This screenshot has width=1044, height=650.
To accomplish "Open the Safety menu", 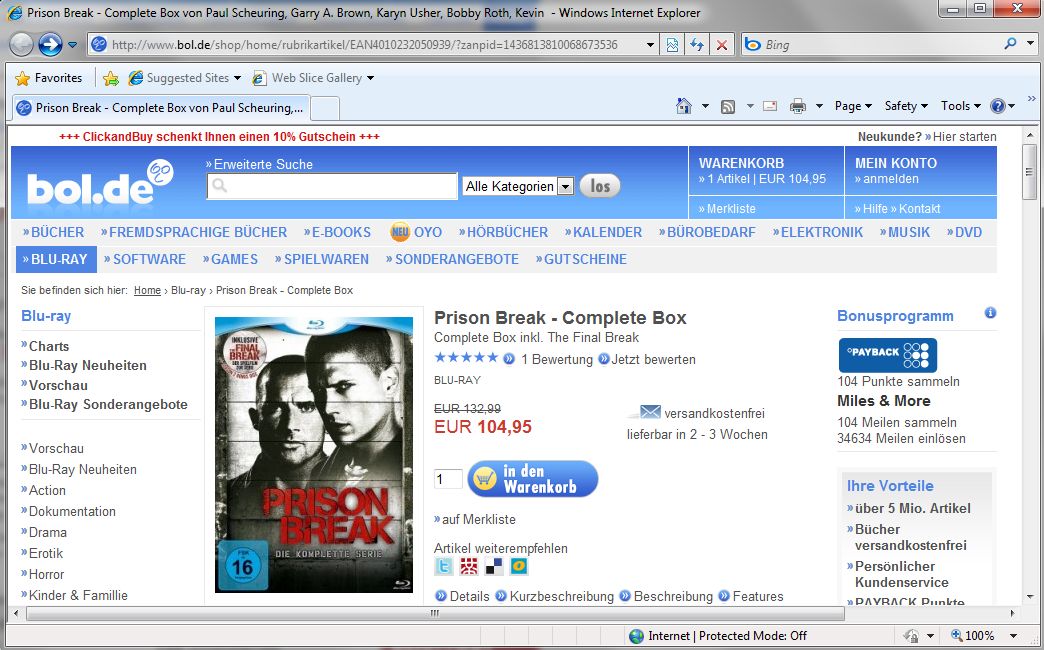I will 906,106.
